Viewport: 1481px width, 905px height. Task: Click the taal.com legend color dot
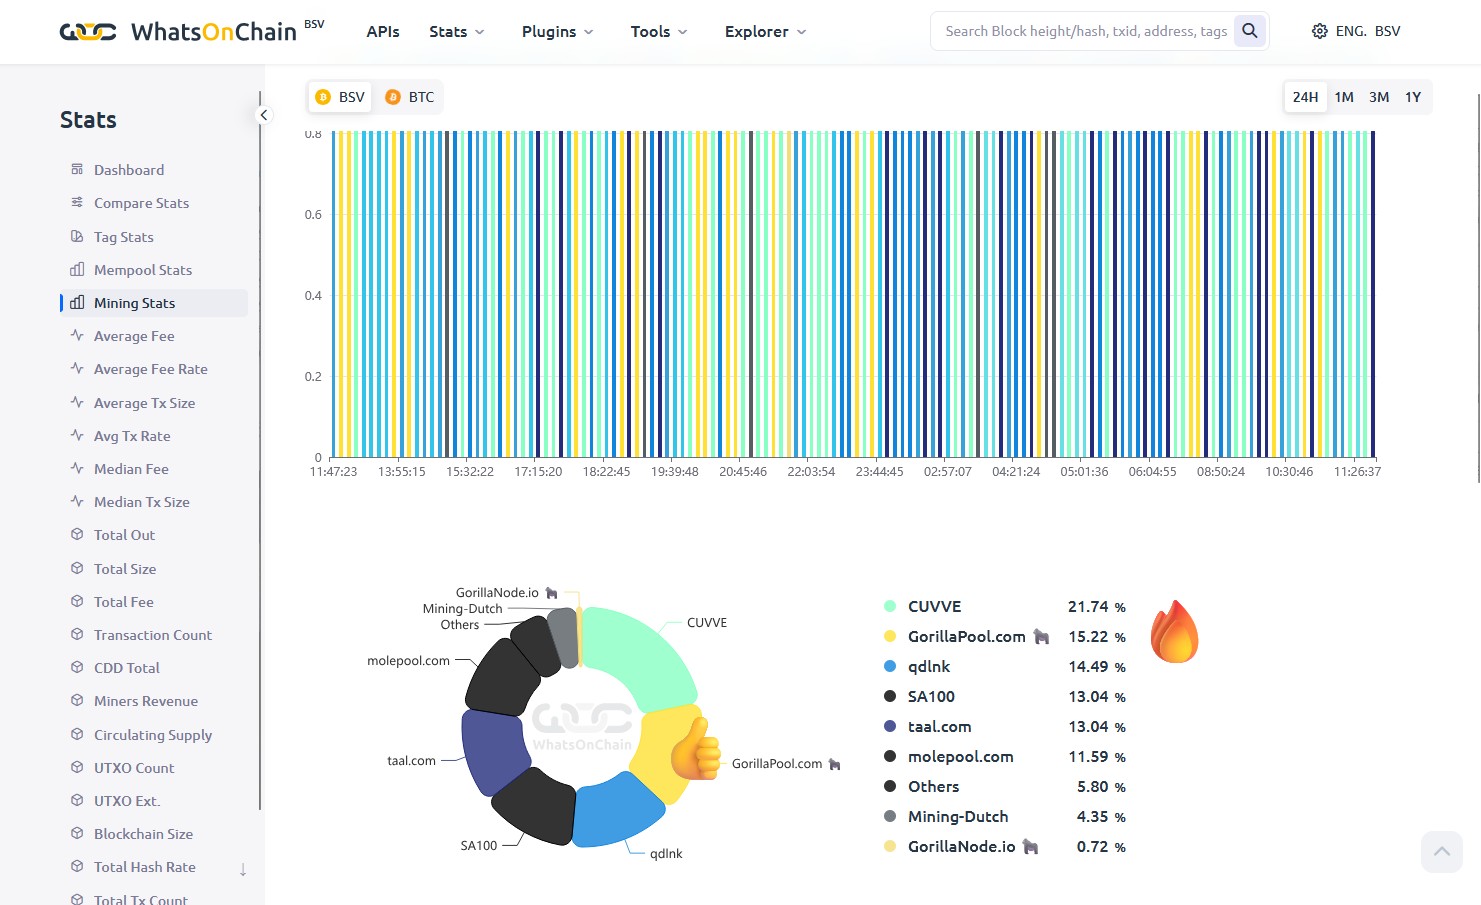pyautogui.click(x=890, y=727)
